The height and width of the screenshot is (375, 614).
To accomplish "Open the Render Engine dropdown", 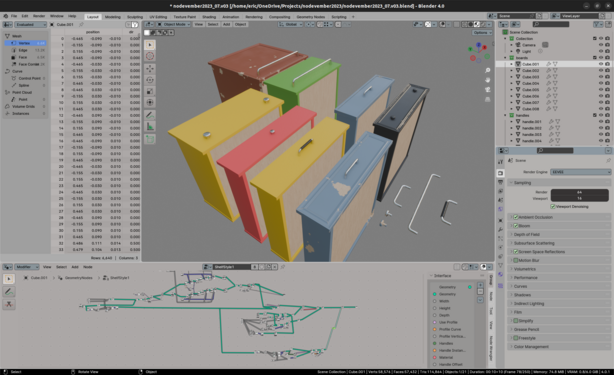I will [x=580, y=172].
